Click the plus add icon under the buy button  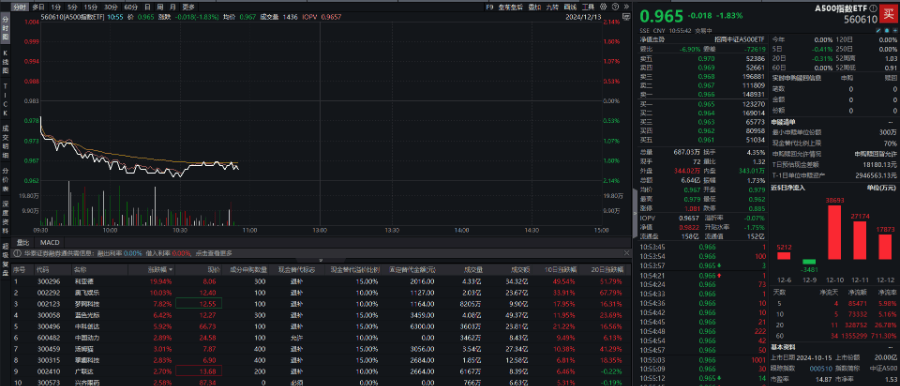[895, 30]
